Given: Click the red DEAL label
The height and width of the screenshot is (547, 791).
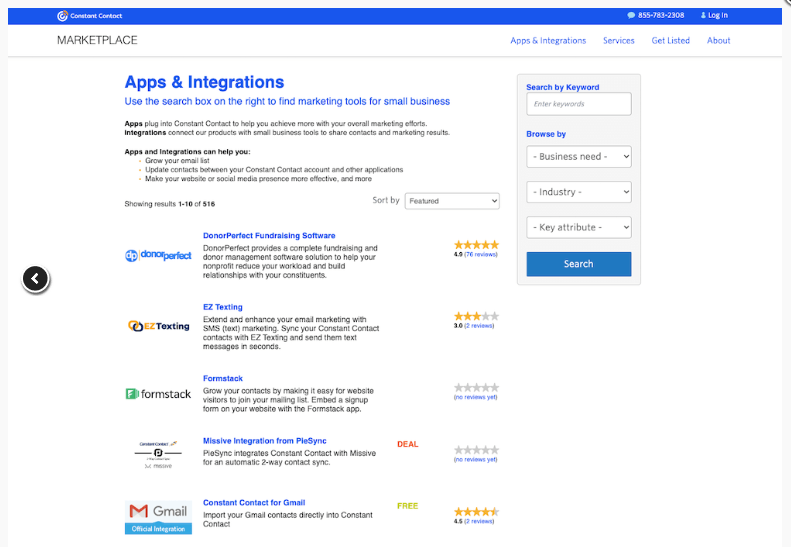Looking at the screenshot, I should pos(408,444).
